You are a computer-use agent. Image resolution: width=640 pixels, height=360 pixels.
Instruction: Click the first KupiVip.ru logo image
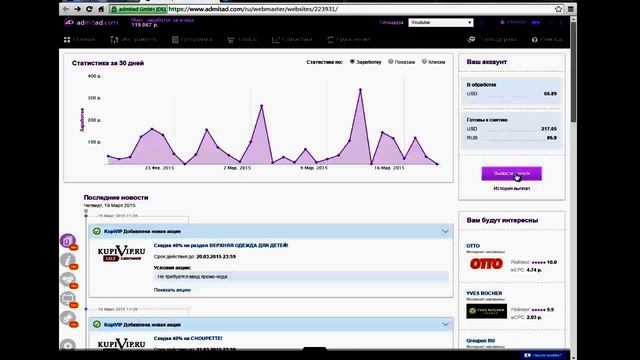(122, 253)
